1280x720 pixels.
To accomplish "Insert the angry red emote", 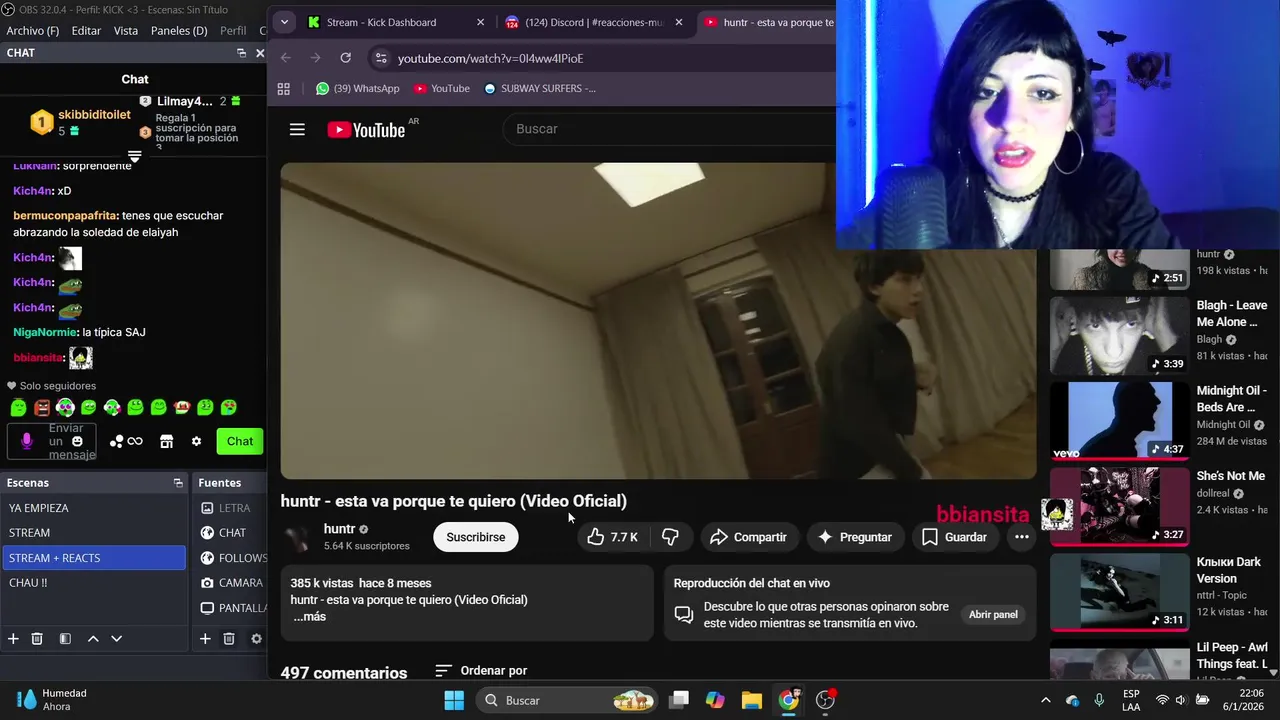I will 42,408.
